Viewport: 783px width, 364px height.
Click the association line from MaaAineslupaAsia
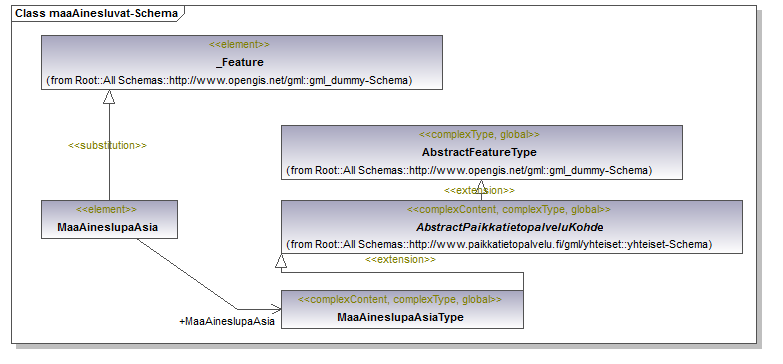point(187,274)
